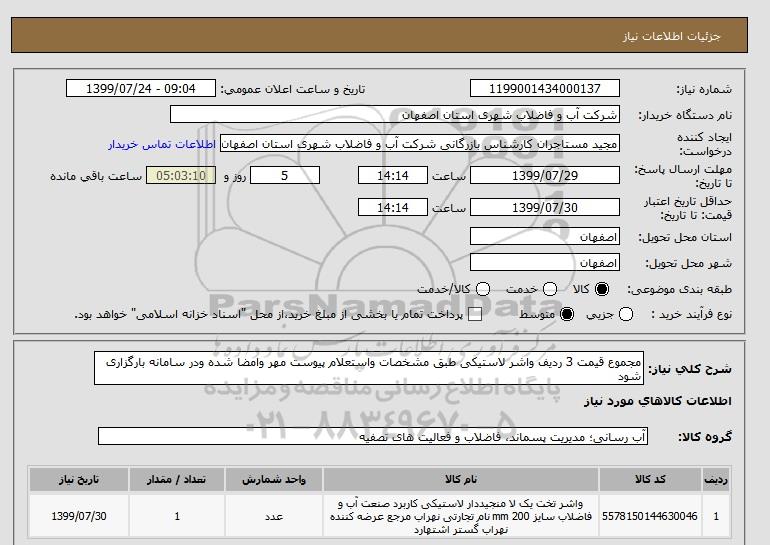Click the شماره نیاز field 1199001434000137
The width and height of the screenshot is (770, 545).
click(x=545, y=88)
